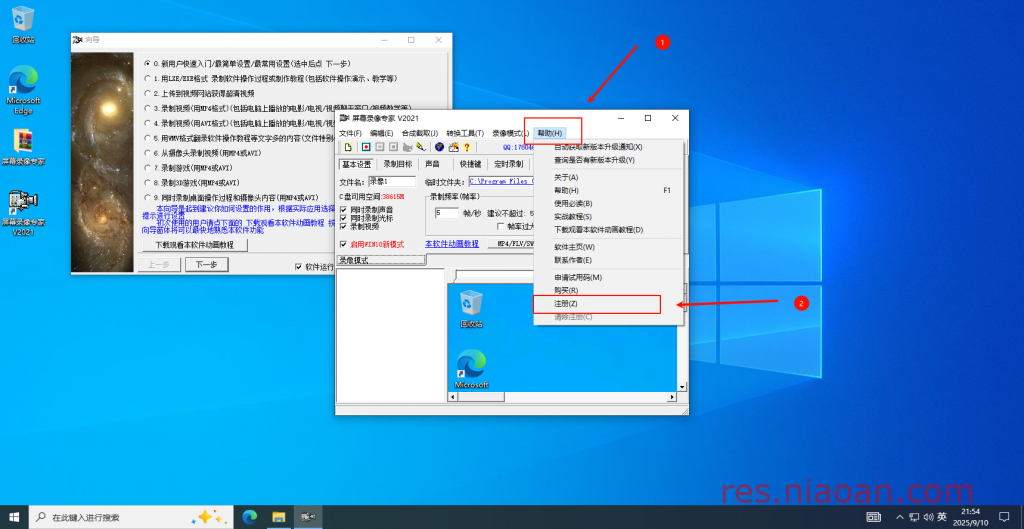Viewport: 1024px width, 529px height.
Task: Switch to the 快捷键 tab
Action: 470,164
